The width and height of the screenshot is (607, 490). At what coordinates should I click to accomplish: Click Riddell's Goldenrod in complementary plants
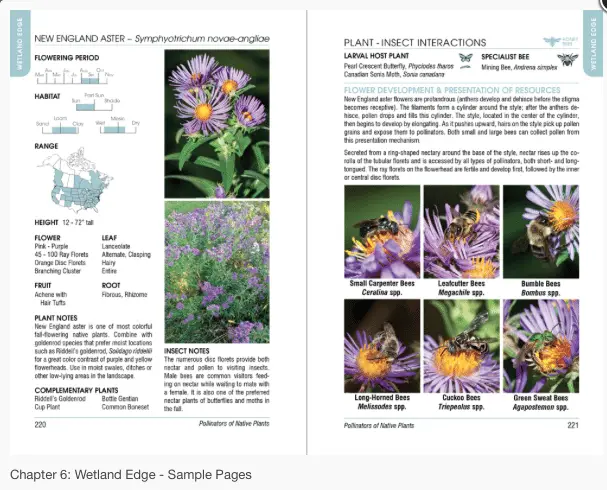click(60, 399)
